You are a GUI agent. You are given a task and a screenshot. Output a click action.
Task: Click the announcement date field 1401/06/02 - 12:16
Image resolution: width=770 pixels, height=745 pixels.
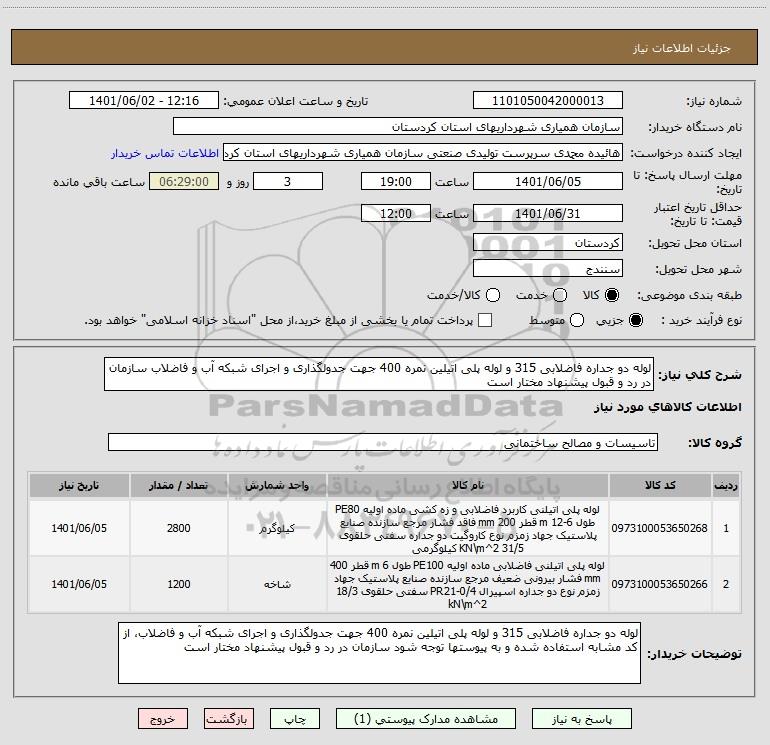144,101
